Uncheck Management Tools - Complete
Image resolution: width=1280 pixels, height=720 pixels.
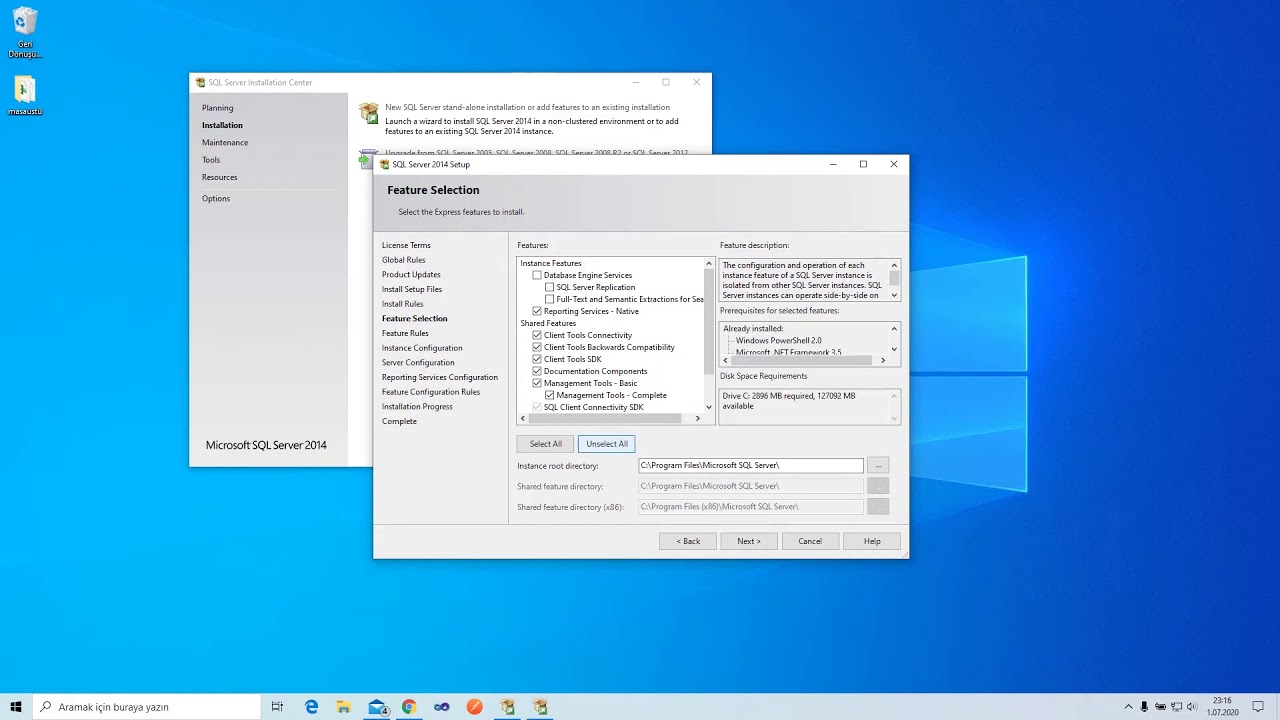[x=549, y=395]
